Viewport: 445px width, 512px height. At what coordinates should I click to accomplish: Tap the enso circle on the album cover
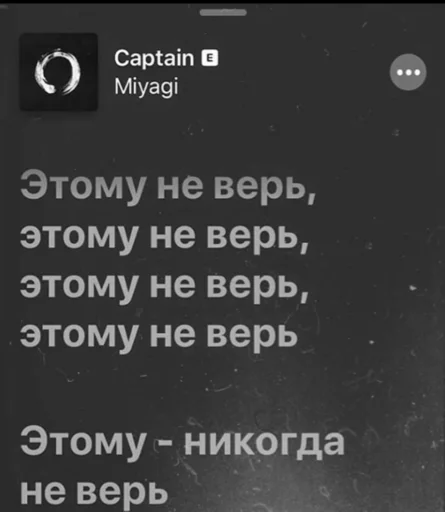(58, 72)
